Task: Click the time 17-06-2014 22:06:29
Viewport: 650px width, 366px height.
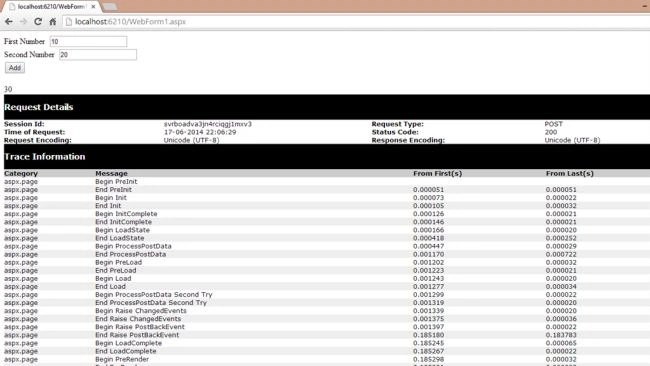Action: (200, 132)
